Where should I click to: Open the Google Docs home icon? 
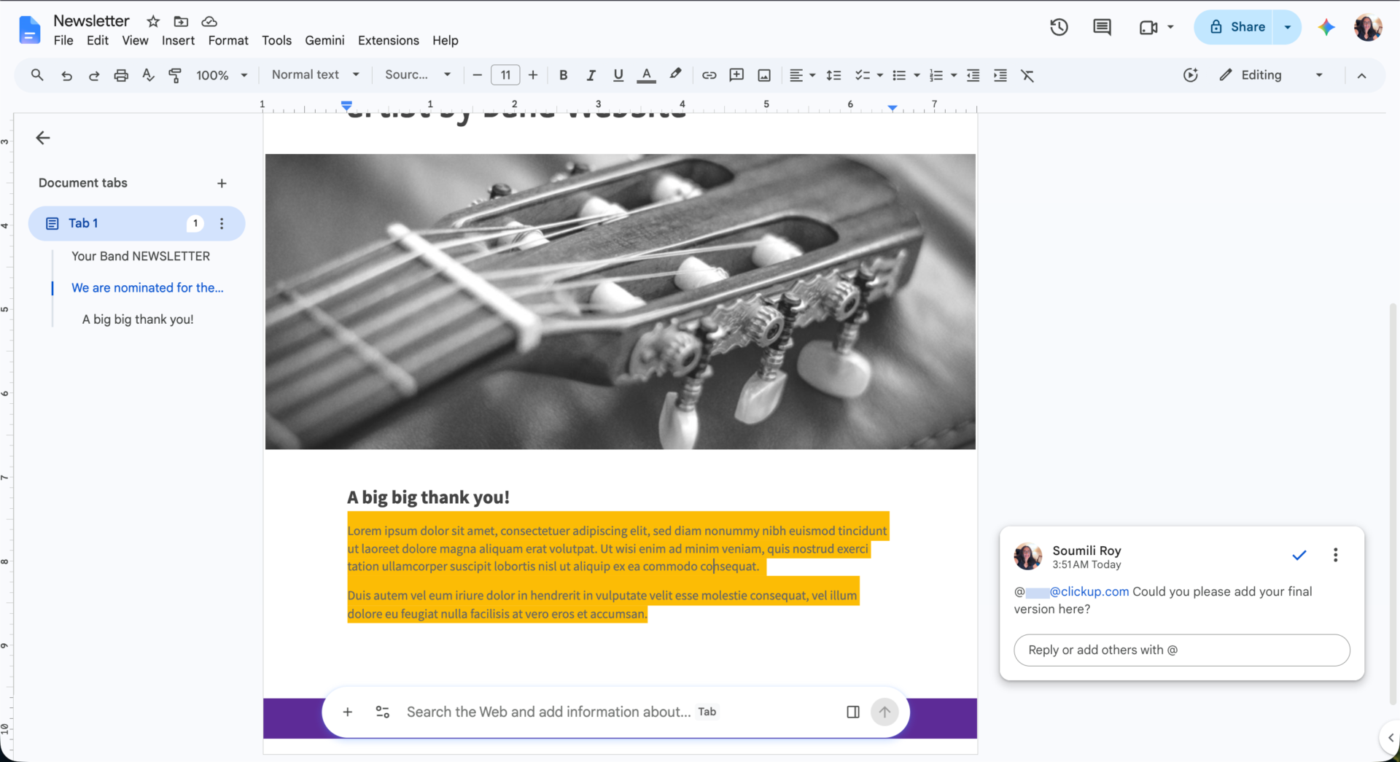30,29
